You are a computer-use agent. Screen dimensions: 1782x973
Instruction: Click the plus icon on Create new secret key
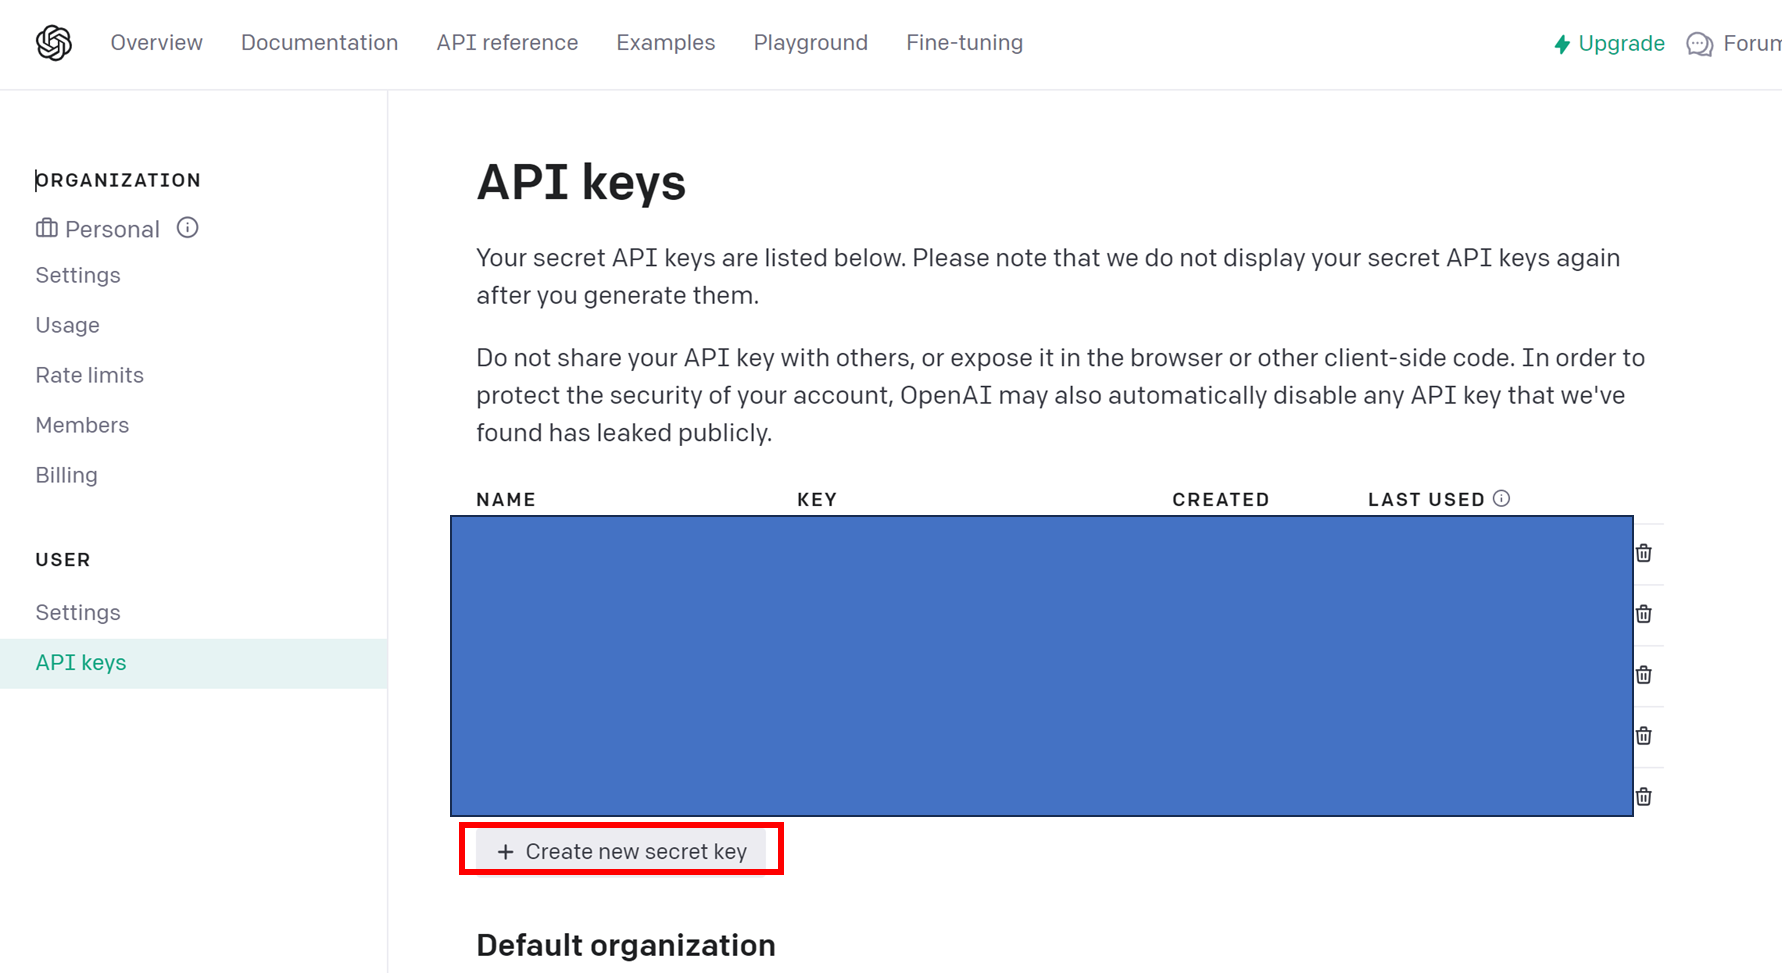[505, 850]
